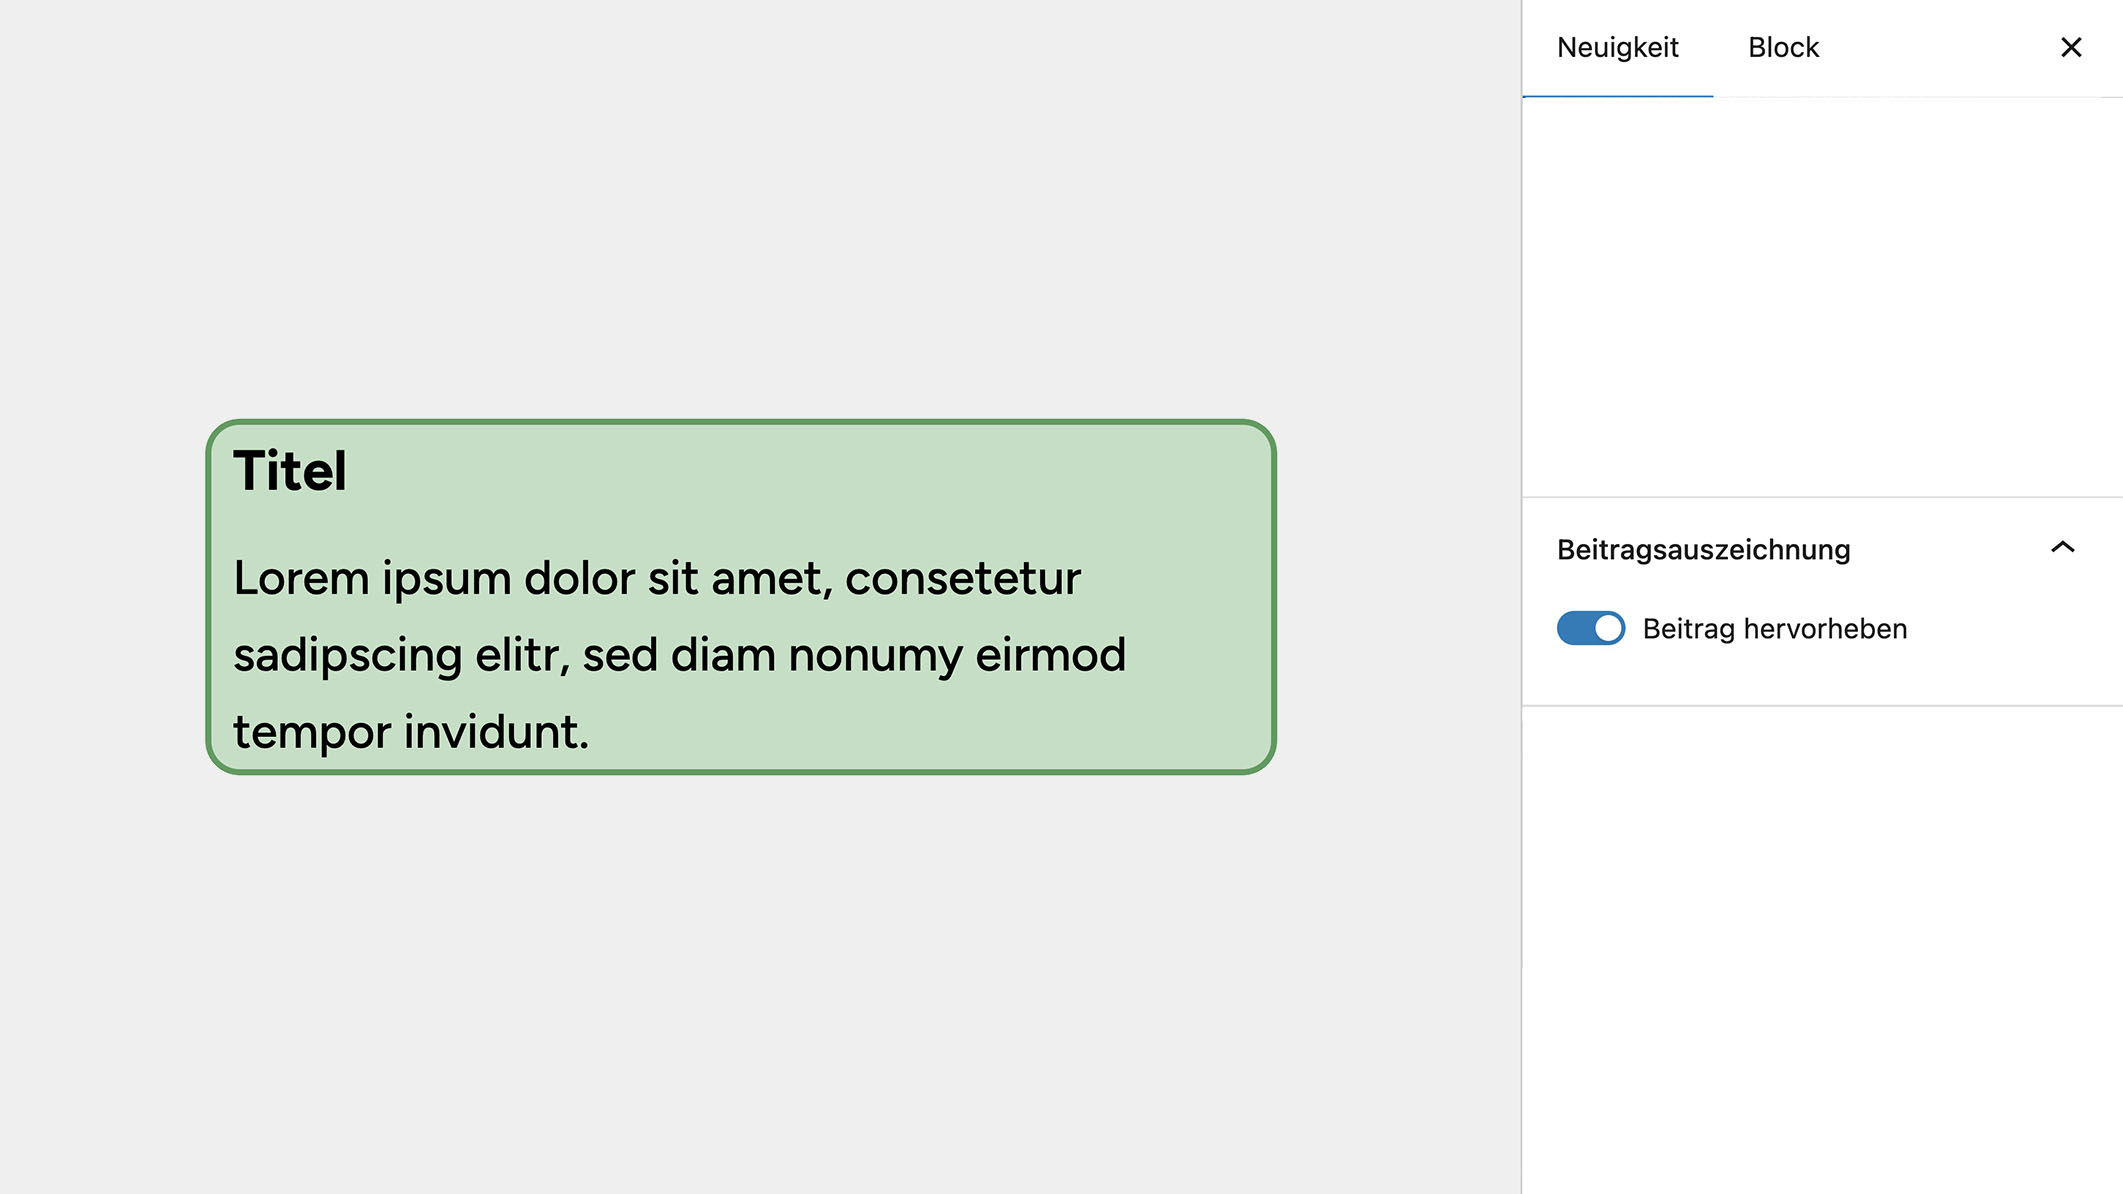The width and height of the screenshot is (2123, 1194).
Task: Click the word "nonumy" in paragraph
Action: [x=875, y=656]
